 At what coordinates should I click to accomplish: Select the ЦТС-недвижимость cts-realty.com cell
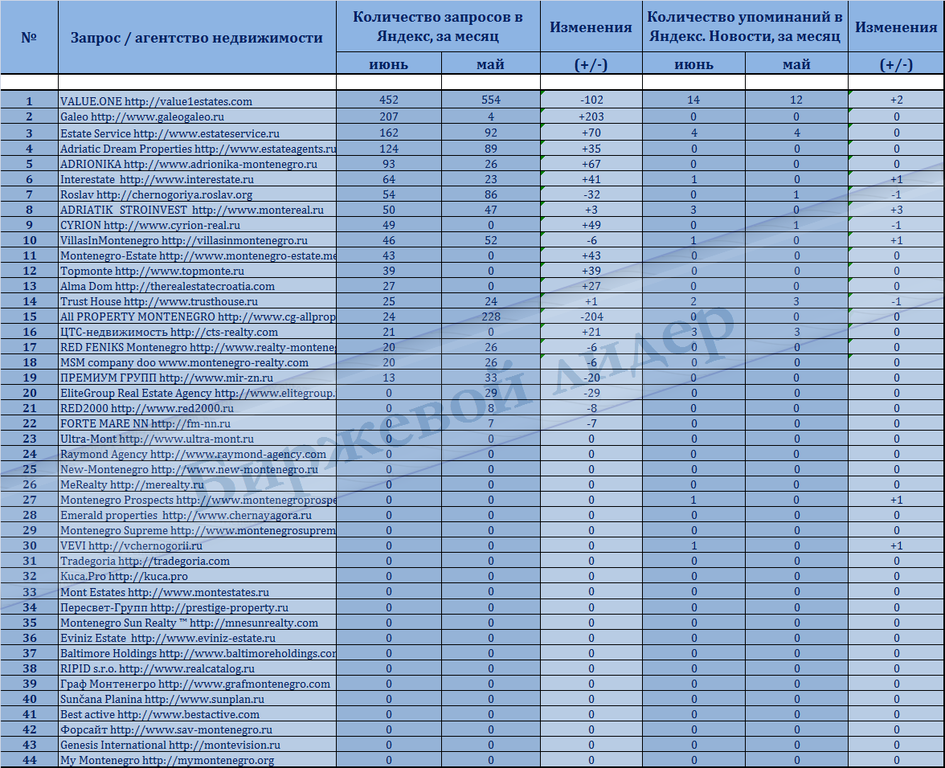point(198,332)
